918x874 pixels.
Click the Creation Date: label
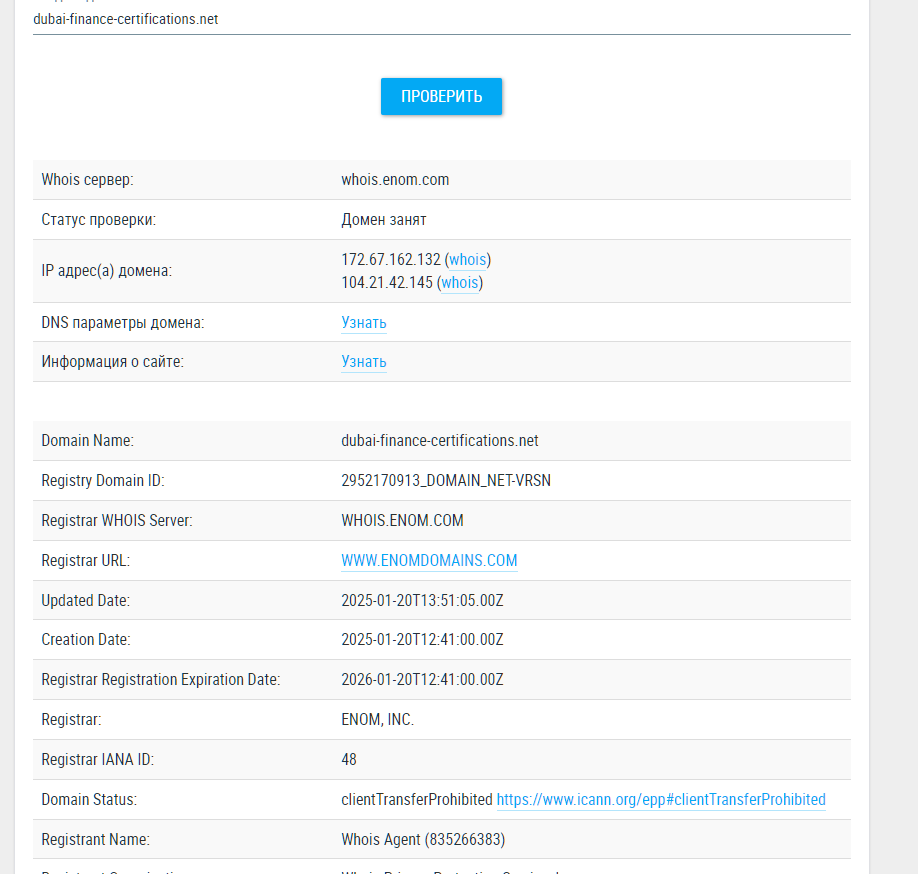point(85,640)
